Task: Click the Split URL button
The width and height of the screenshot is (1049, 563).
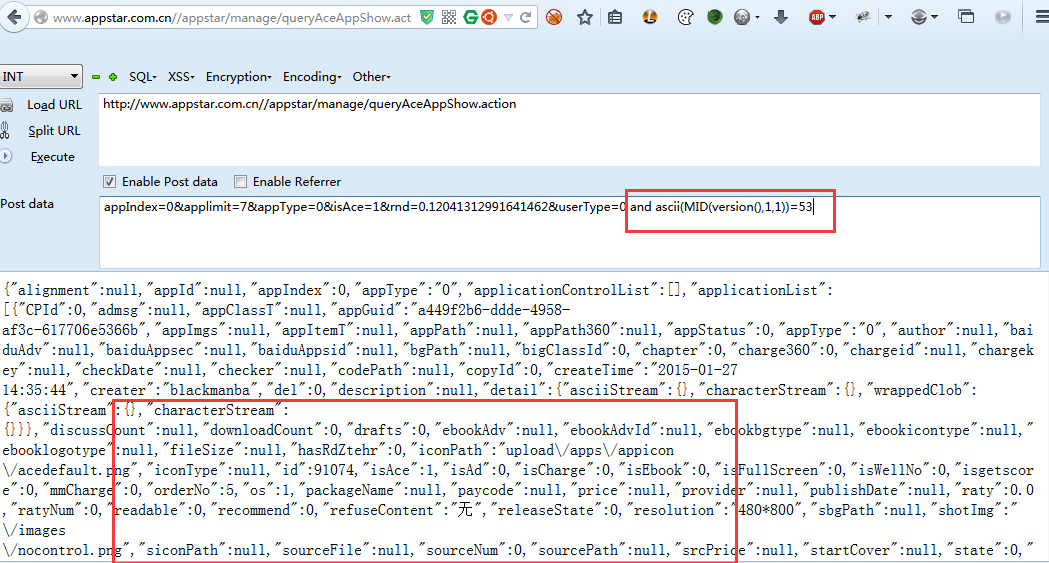Action: coord(54,131)
